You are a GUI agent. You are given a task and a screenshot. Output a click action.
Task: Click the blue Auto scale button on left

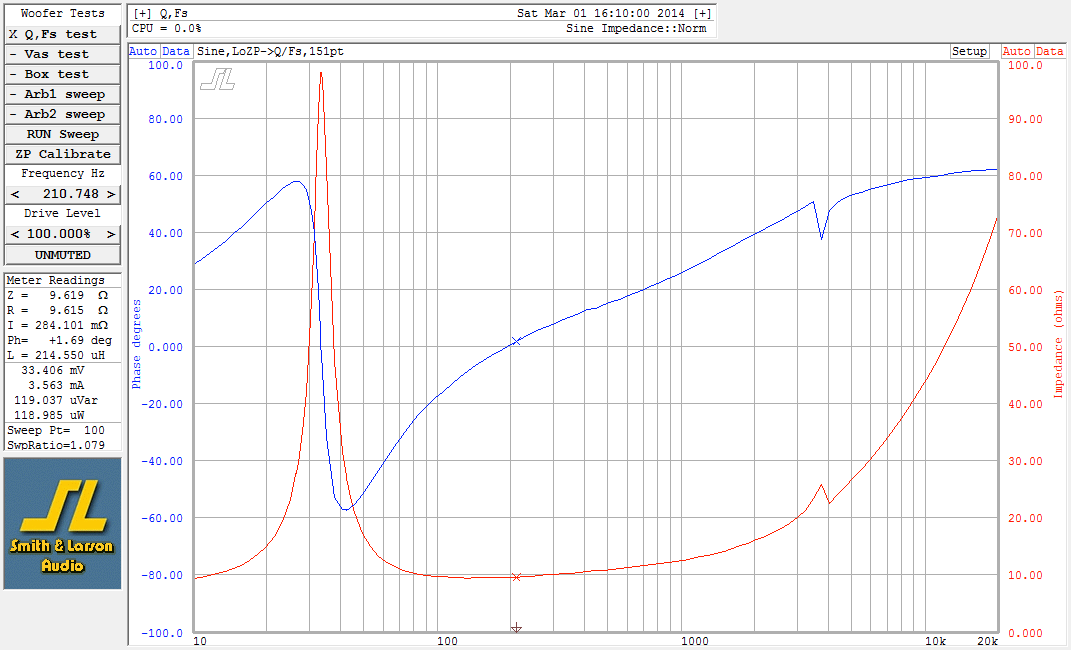click(x=143, y=51)
